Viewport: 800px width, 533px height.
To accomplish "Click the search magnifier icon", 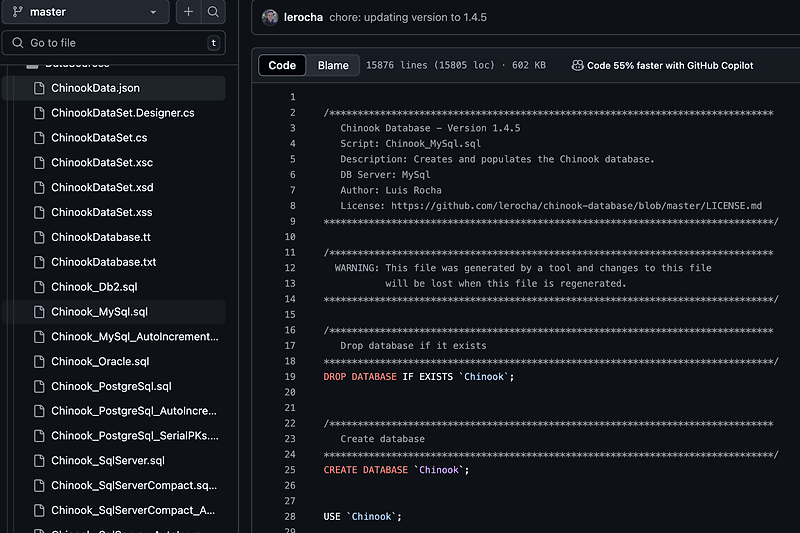I will [x=213, y=12].
